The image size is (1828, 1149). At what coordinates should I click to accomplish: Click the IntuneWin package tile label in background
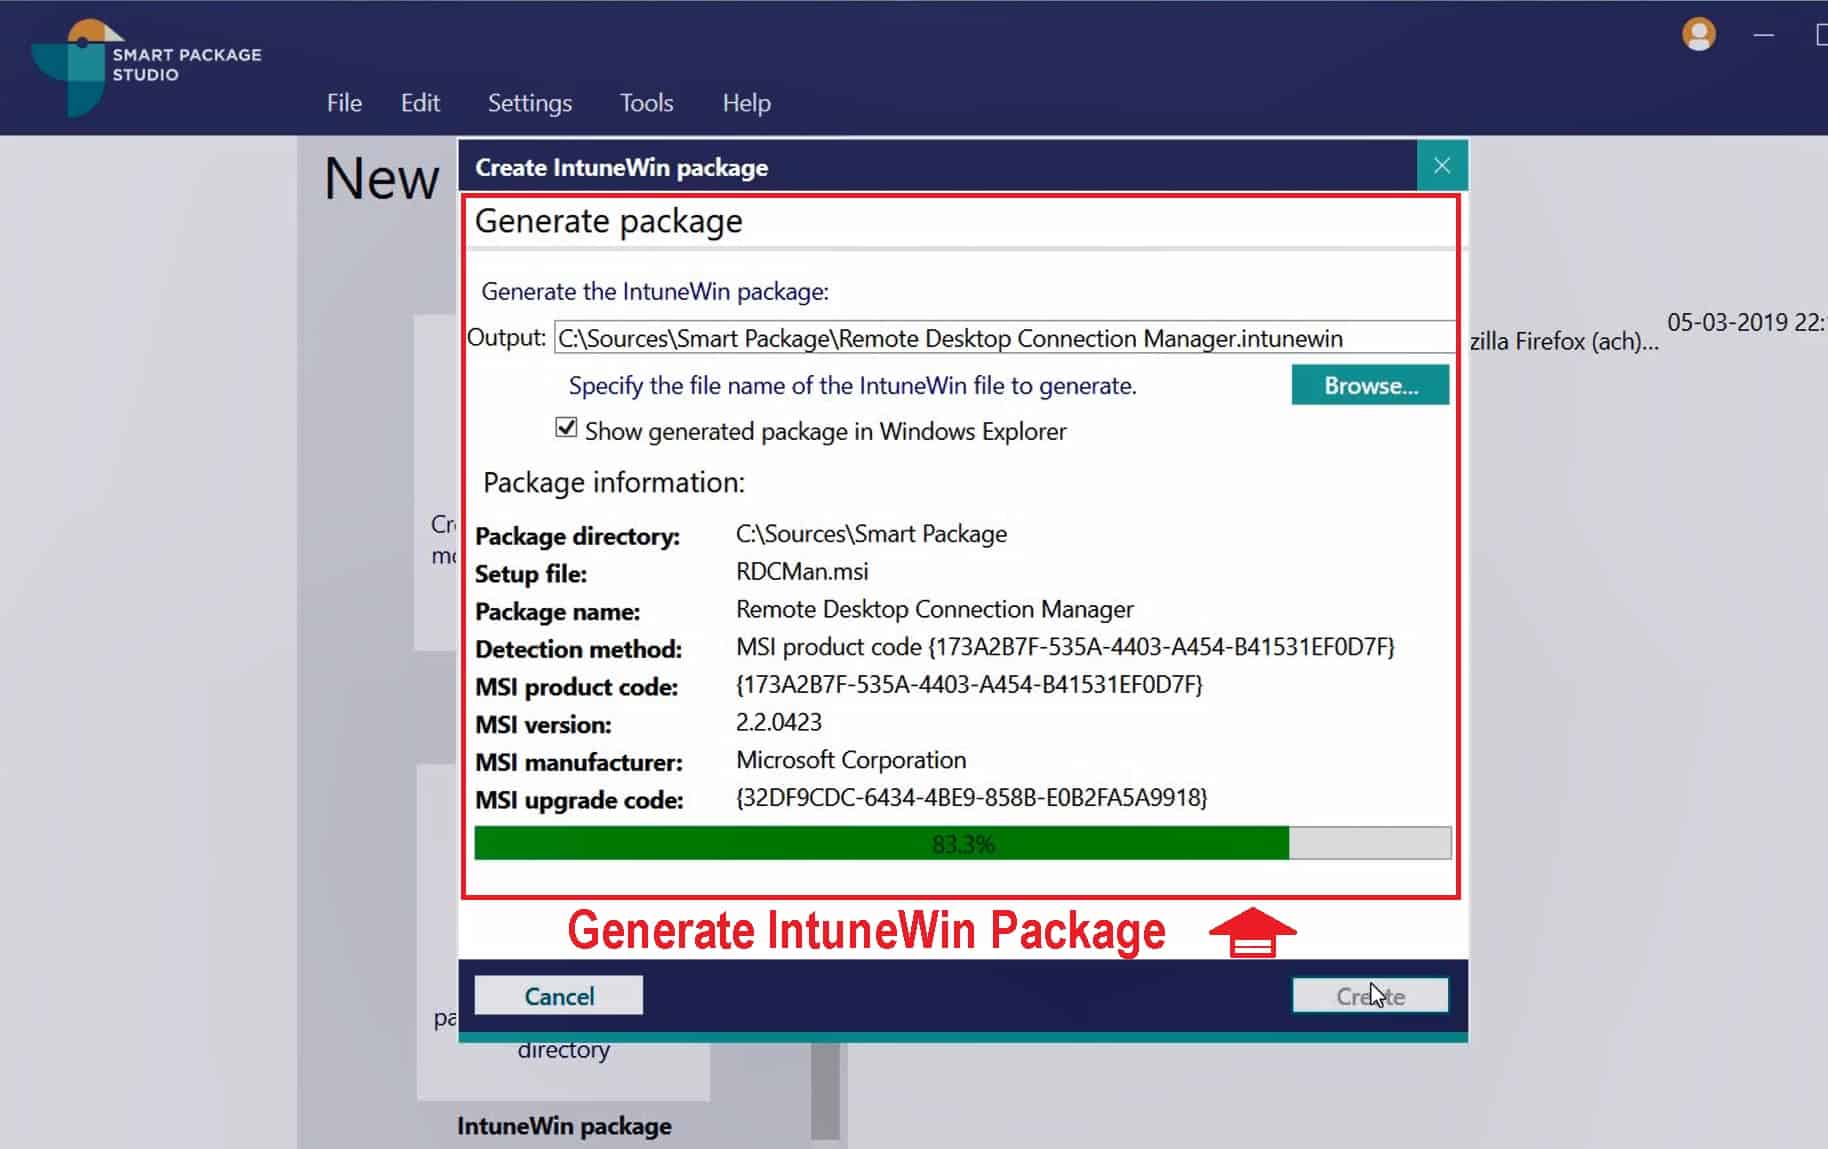(564, 1126)
